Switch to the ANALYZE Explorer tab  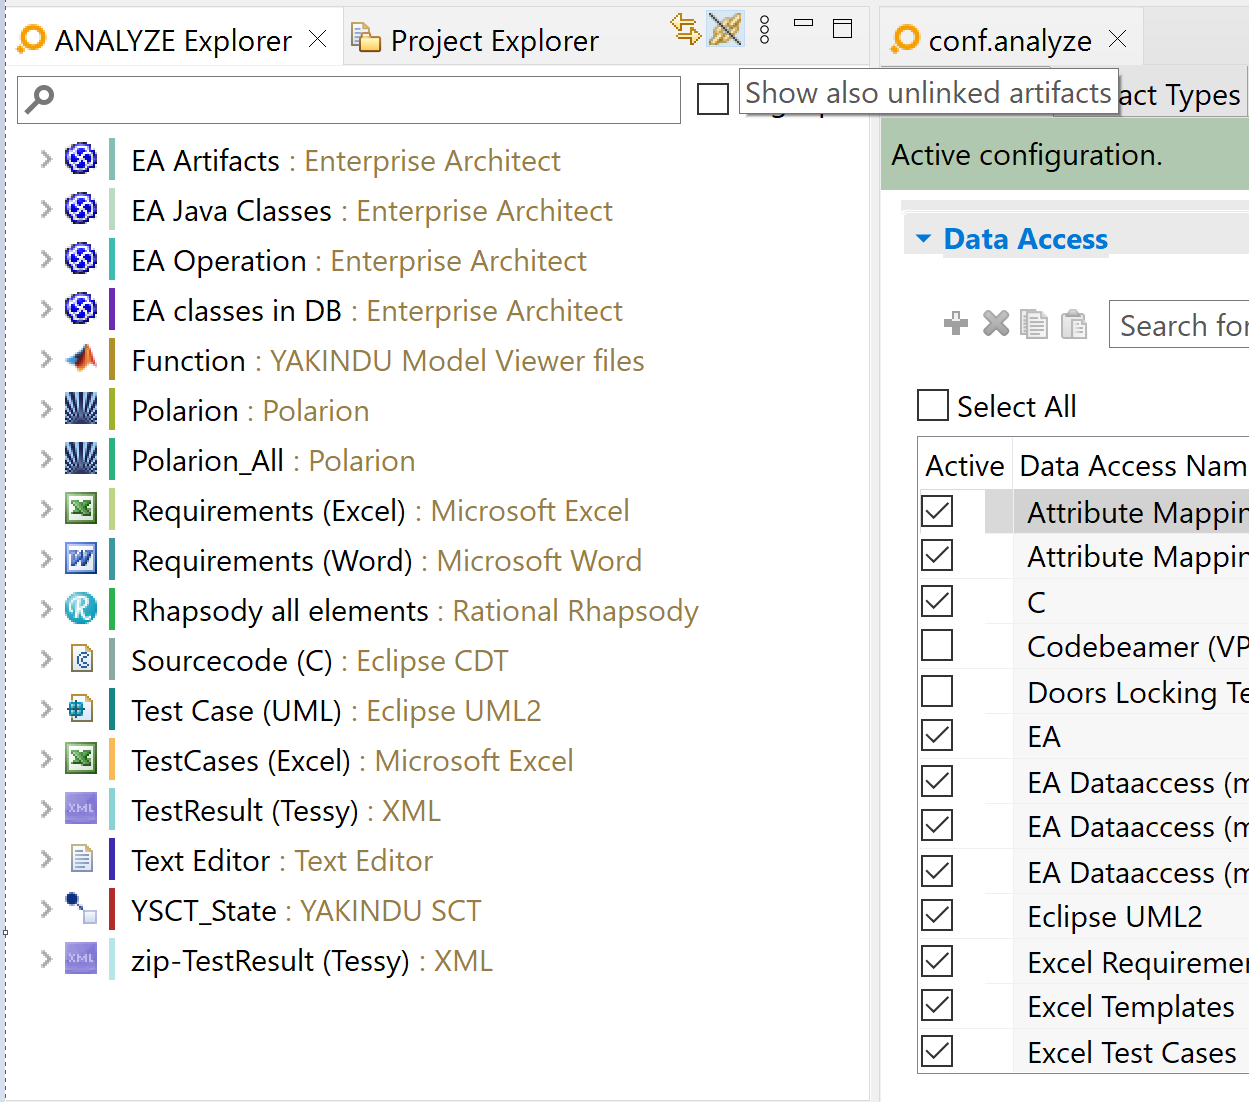172,40
